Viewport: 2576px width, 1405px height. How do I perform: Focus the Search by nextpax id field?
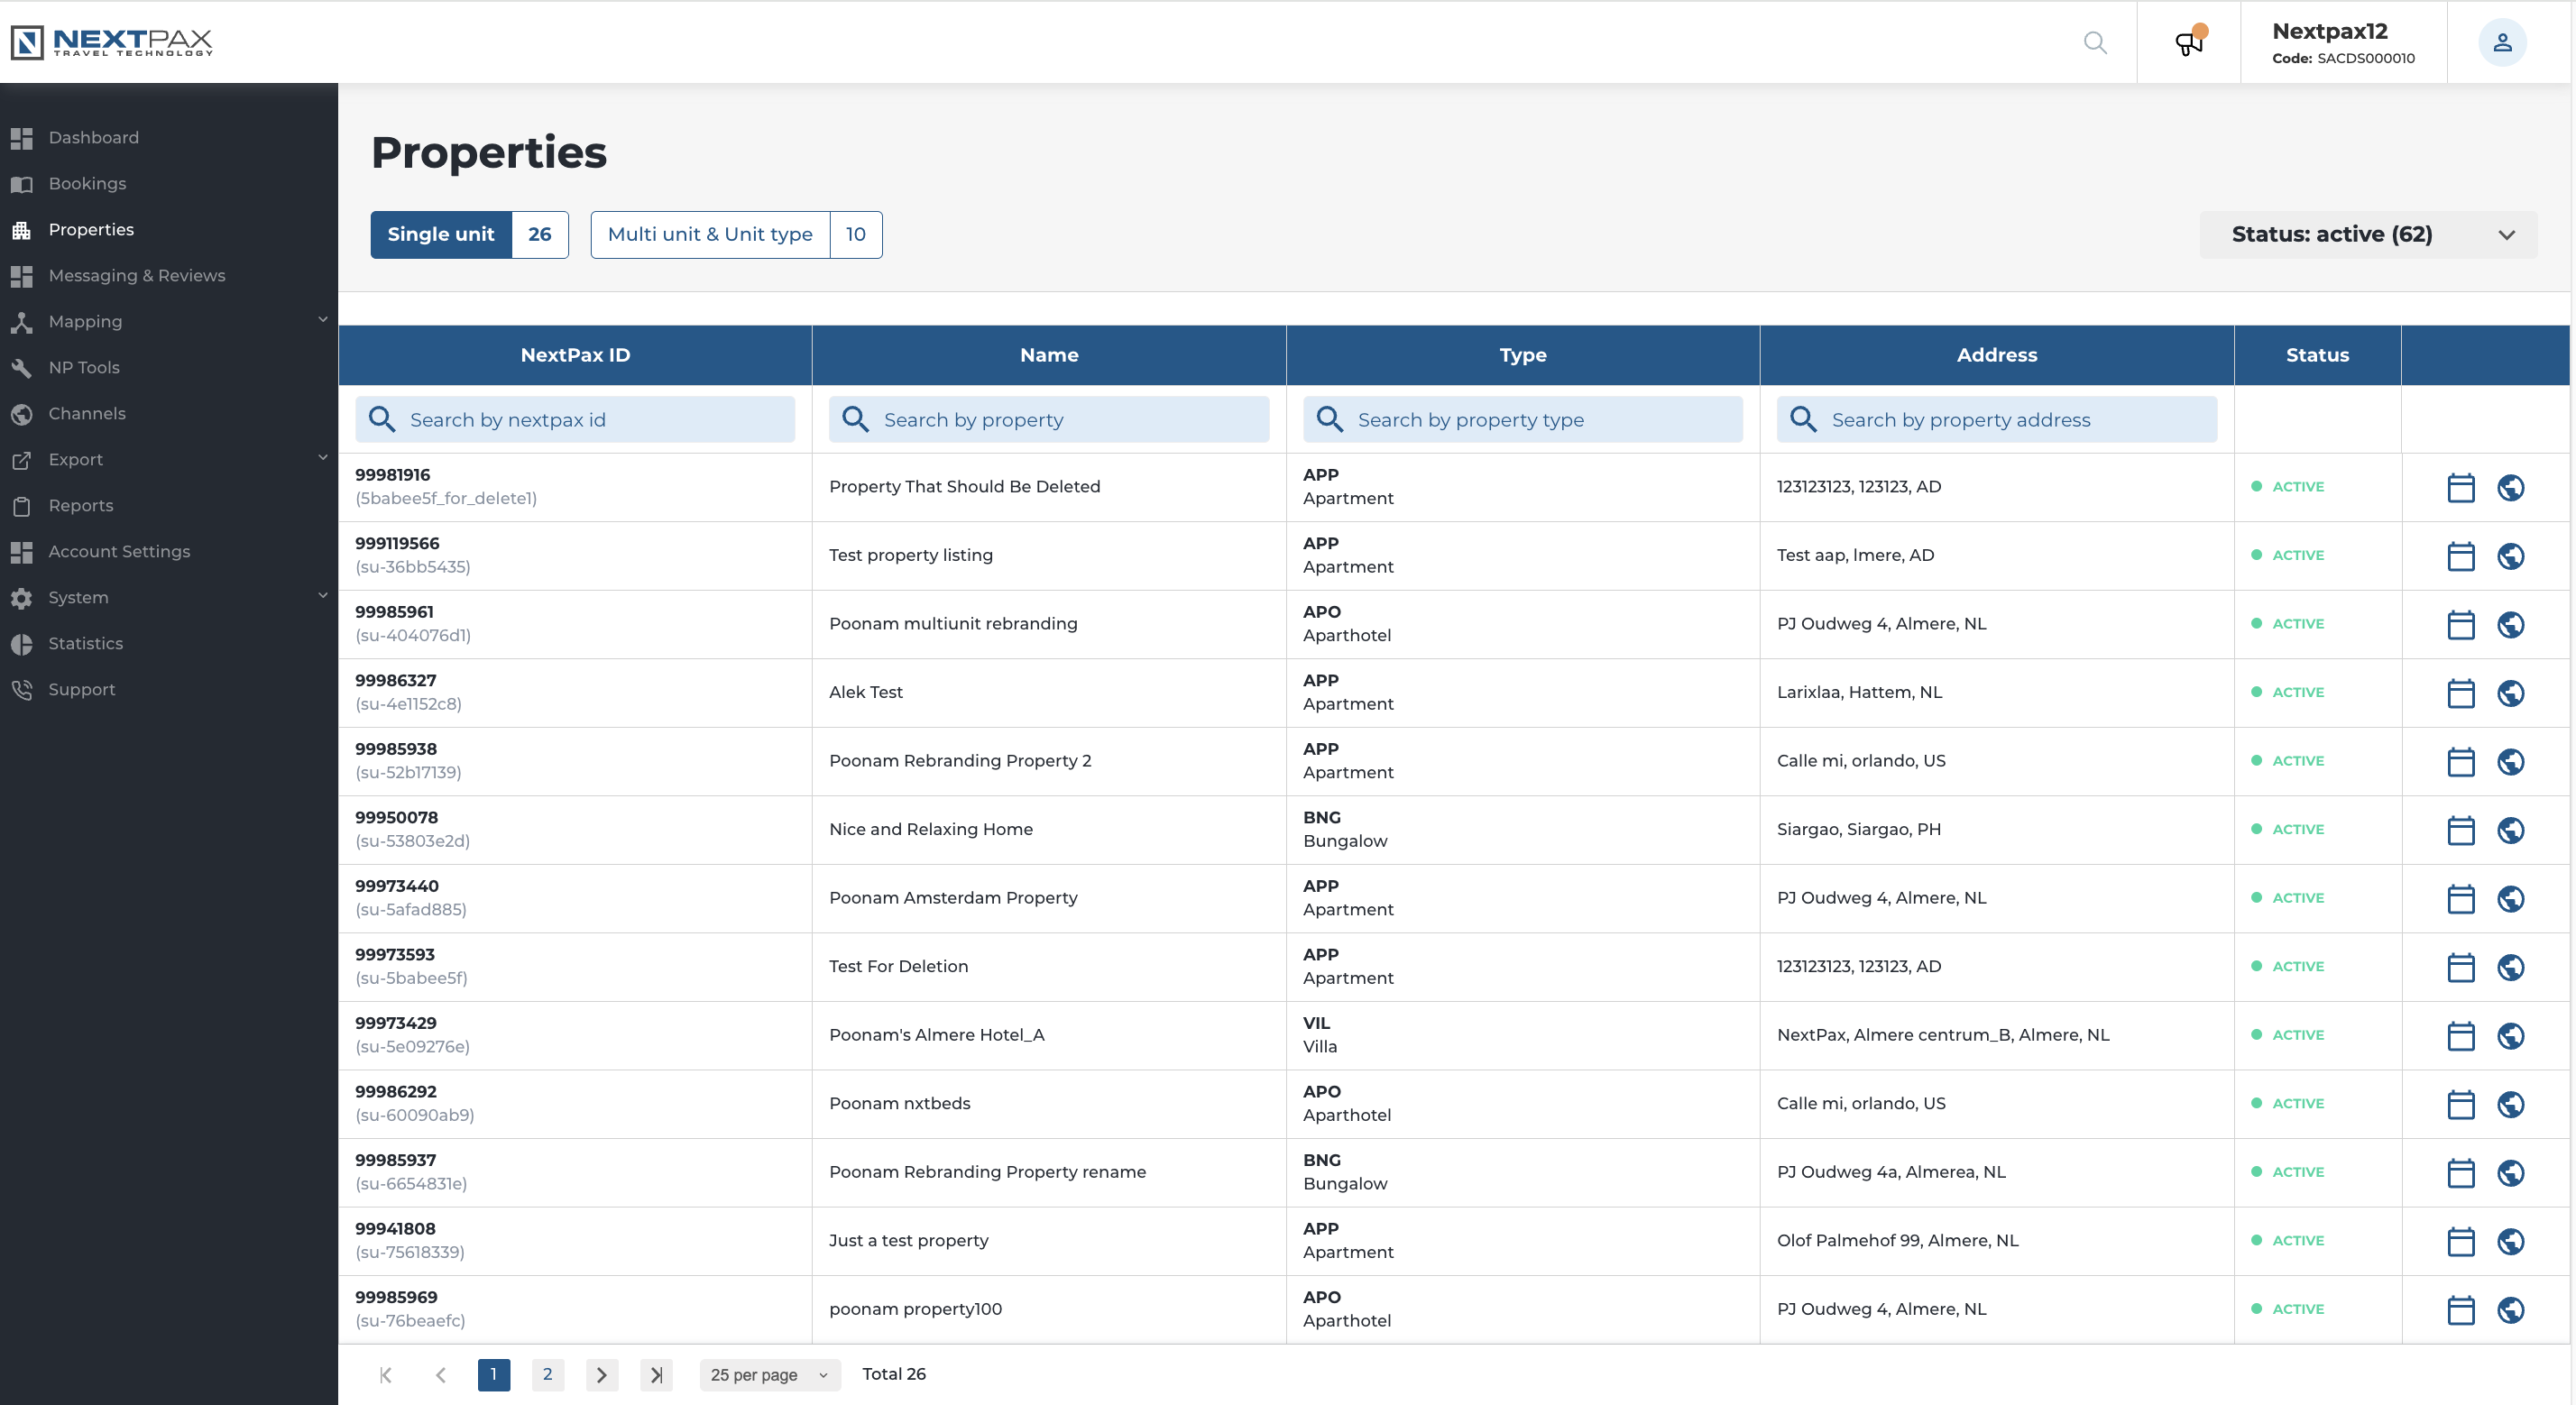point(575,419)
